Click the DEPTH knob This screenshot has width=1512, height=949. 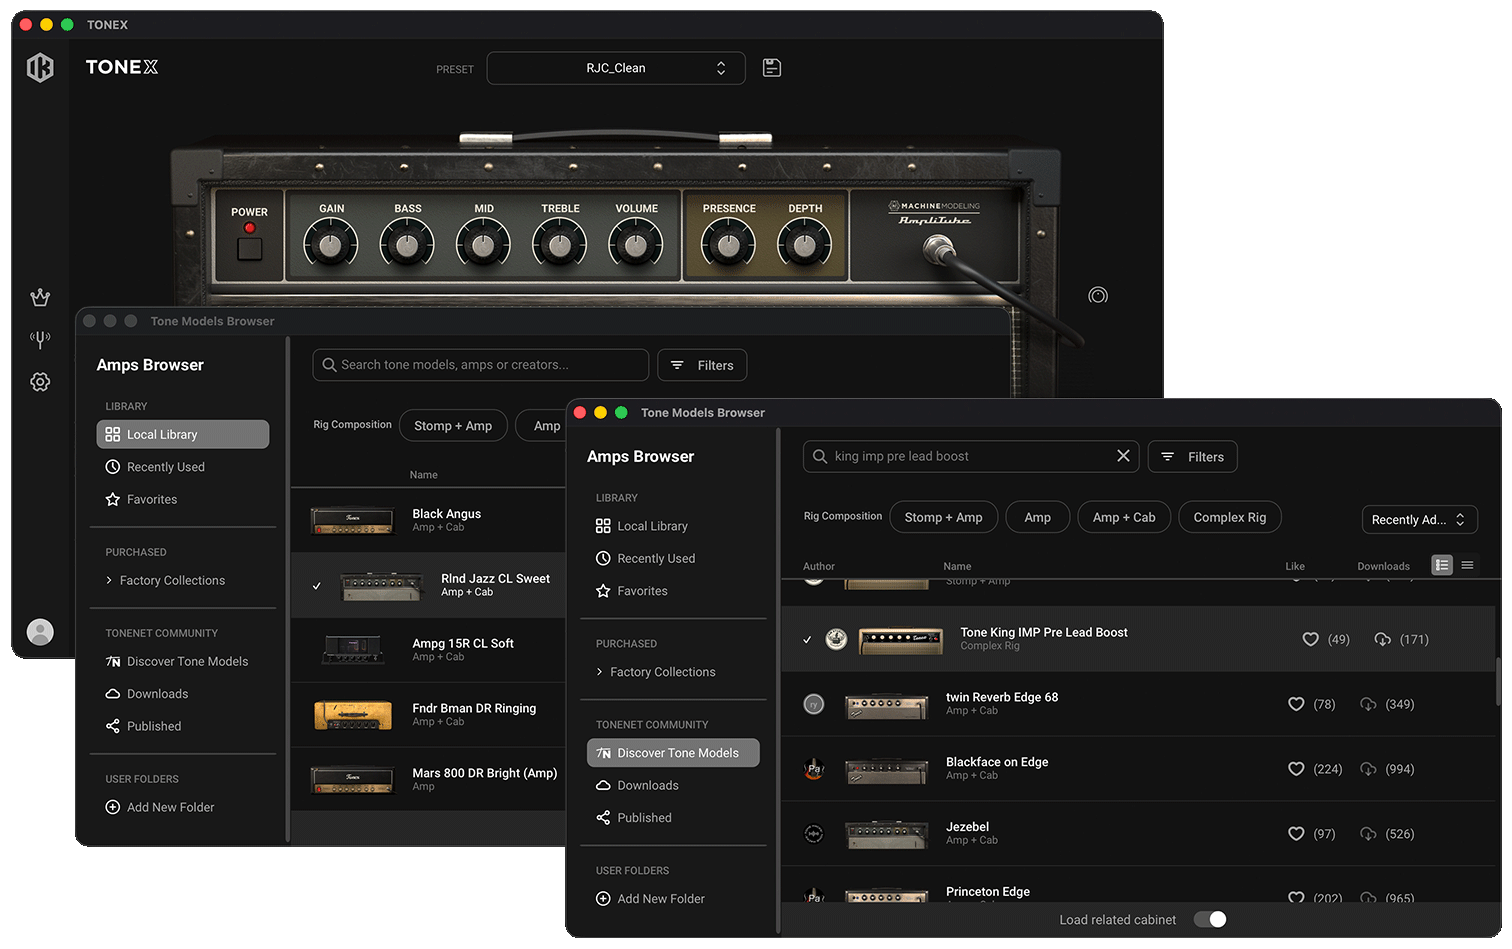[804, 245]
